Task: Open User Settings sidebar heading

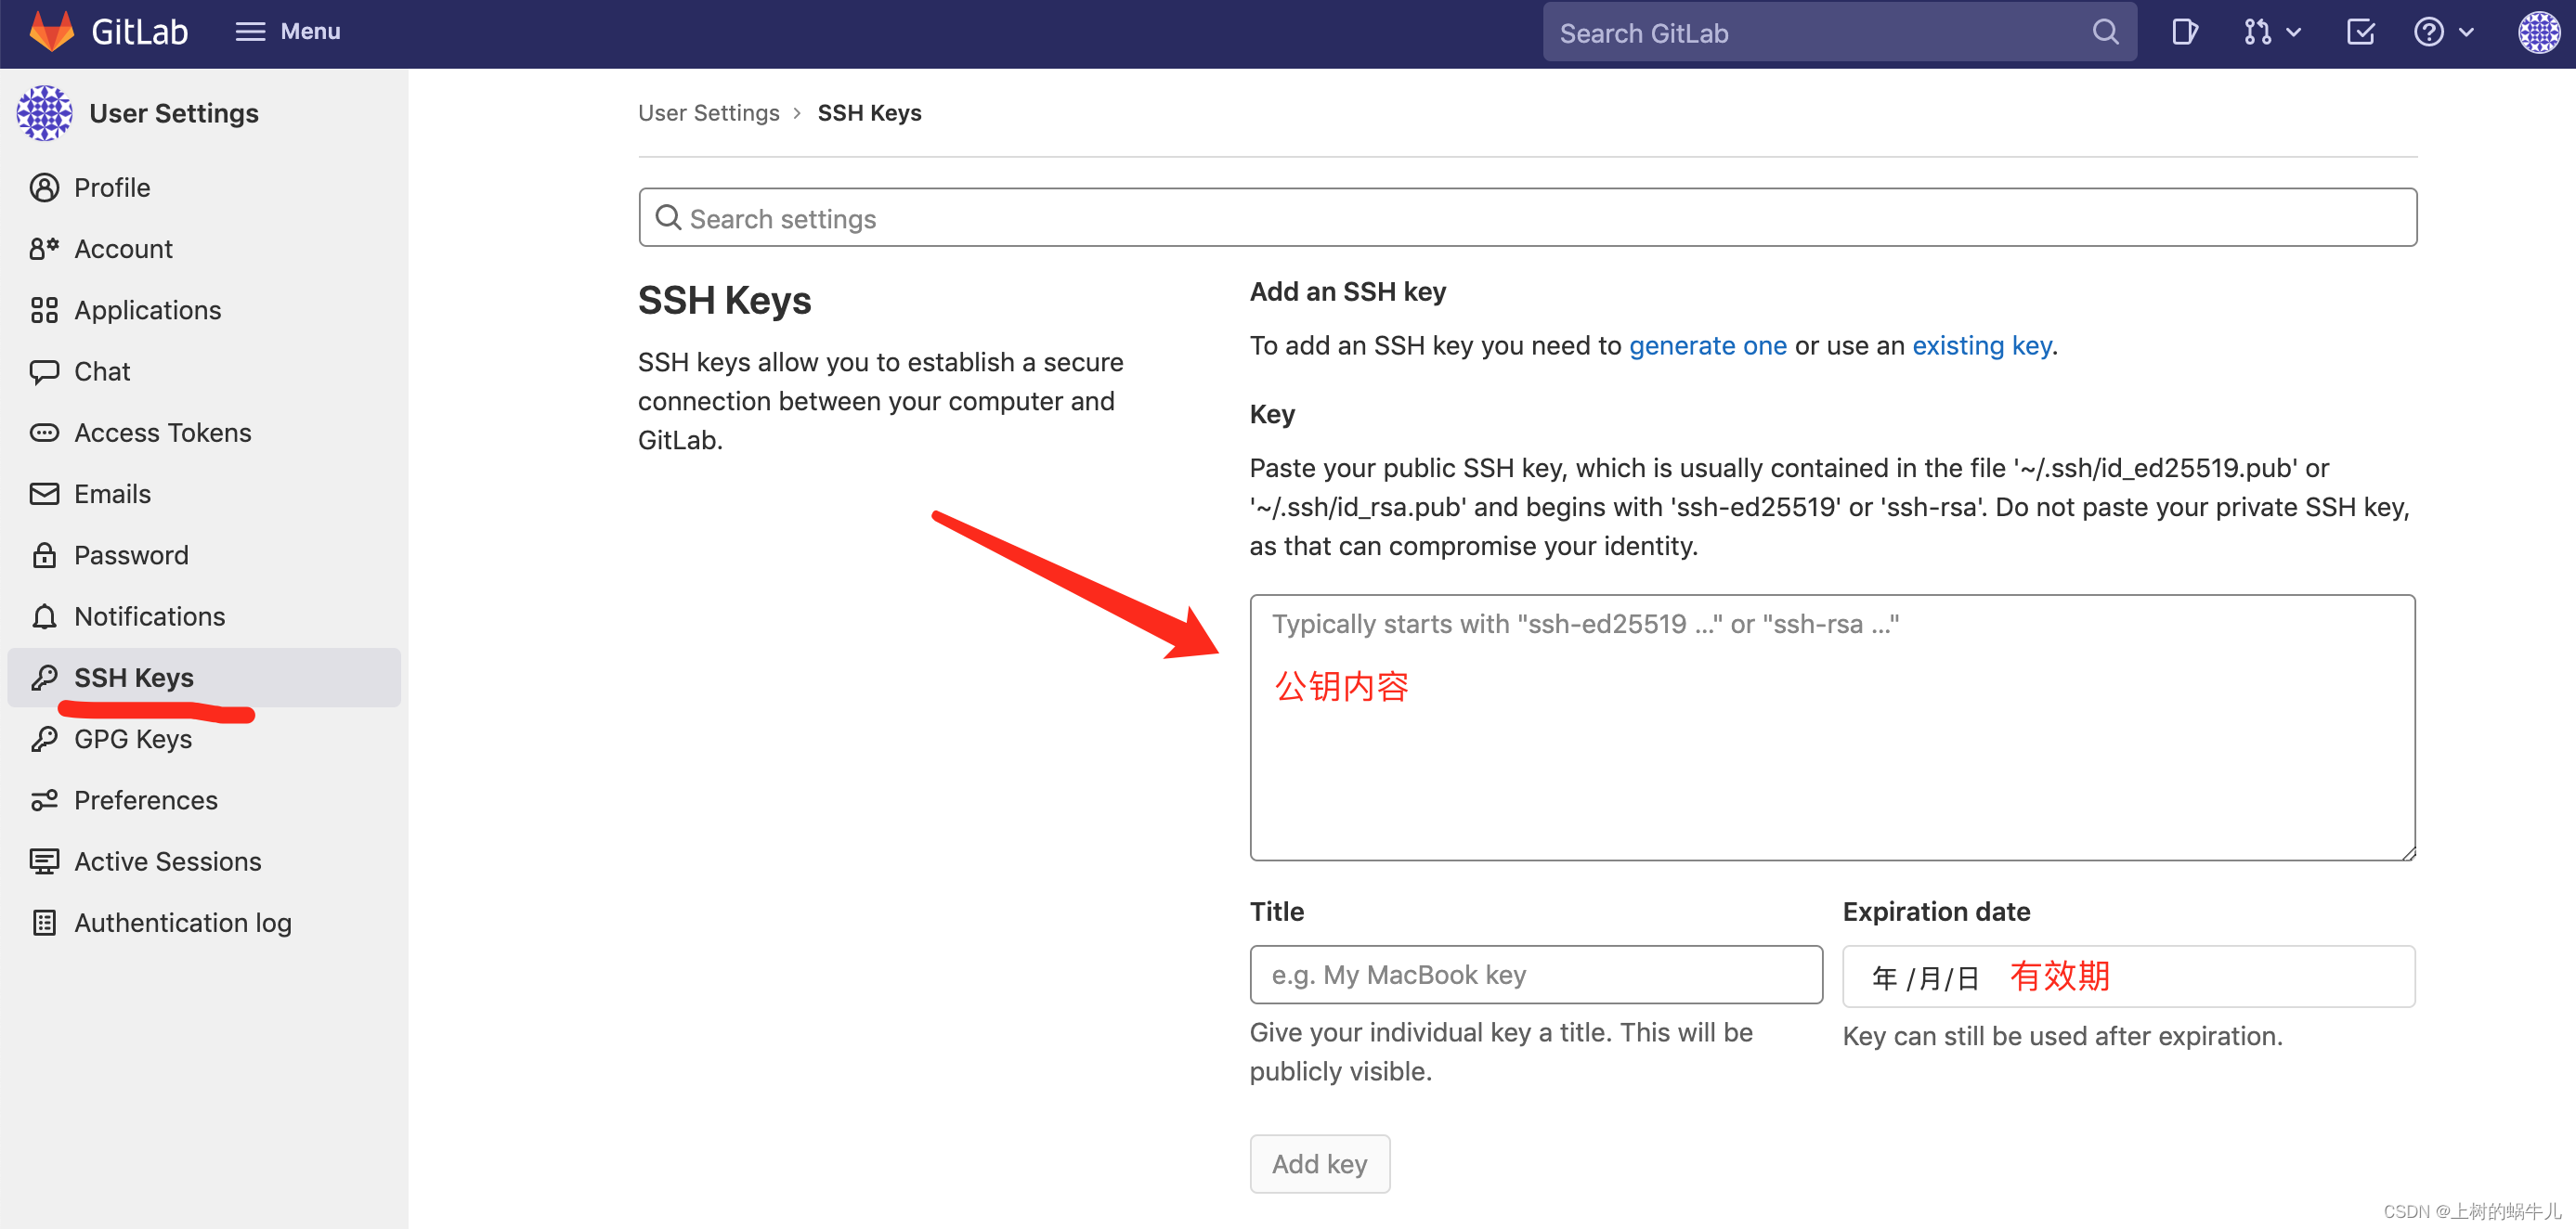Action: [174, 113]
